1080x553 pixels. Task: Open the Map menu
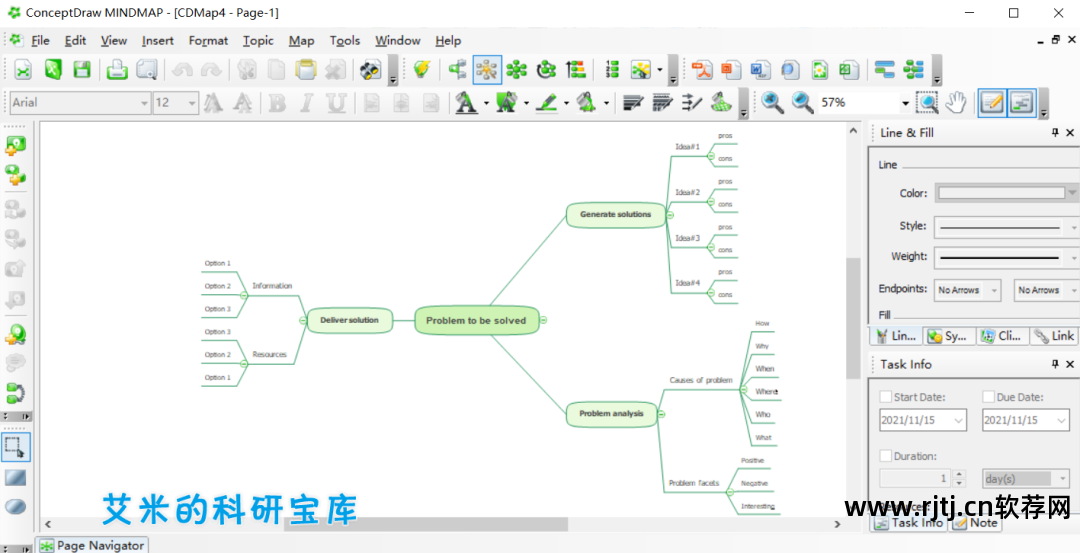(301, 41)
